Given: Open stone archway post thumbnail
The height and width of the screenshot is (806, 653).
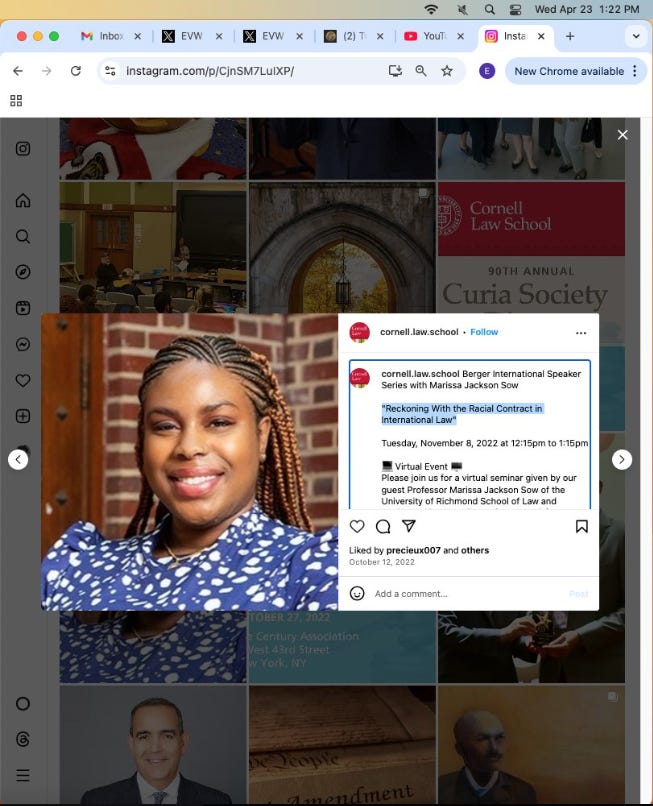Looking at the screenshot, I should [342, 247].
